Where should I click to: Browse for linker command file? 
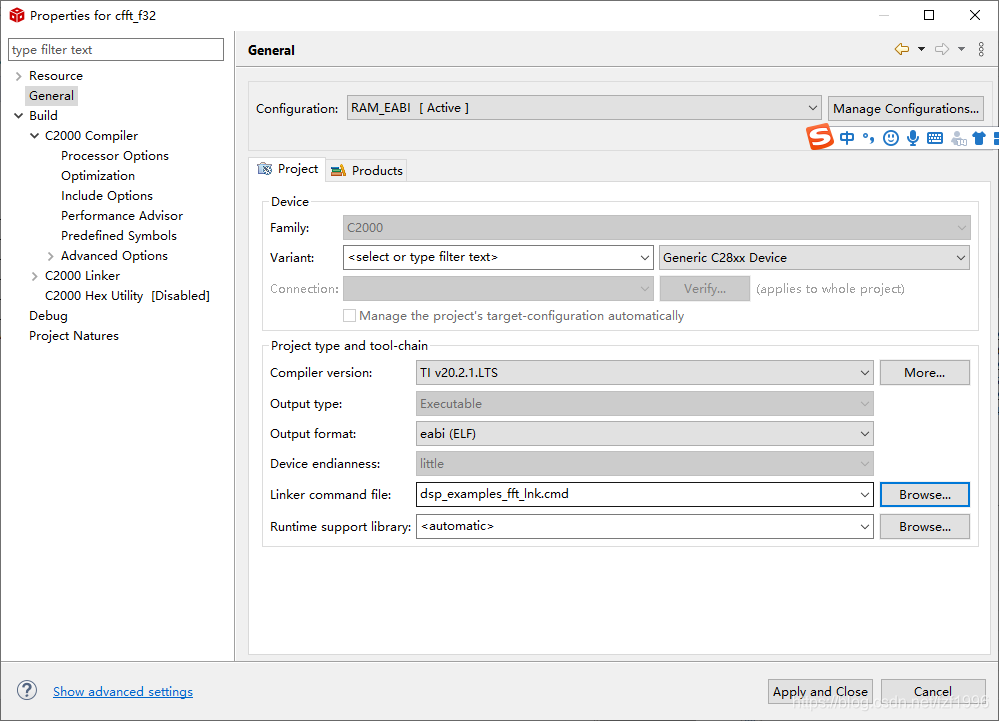(x=924, y=495)
